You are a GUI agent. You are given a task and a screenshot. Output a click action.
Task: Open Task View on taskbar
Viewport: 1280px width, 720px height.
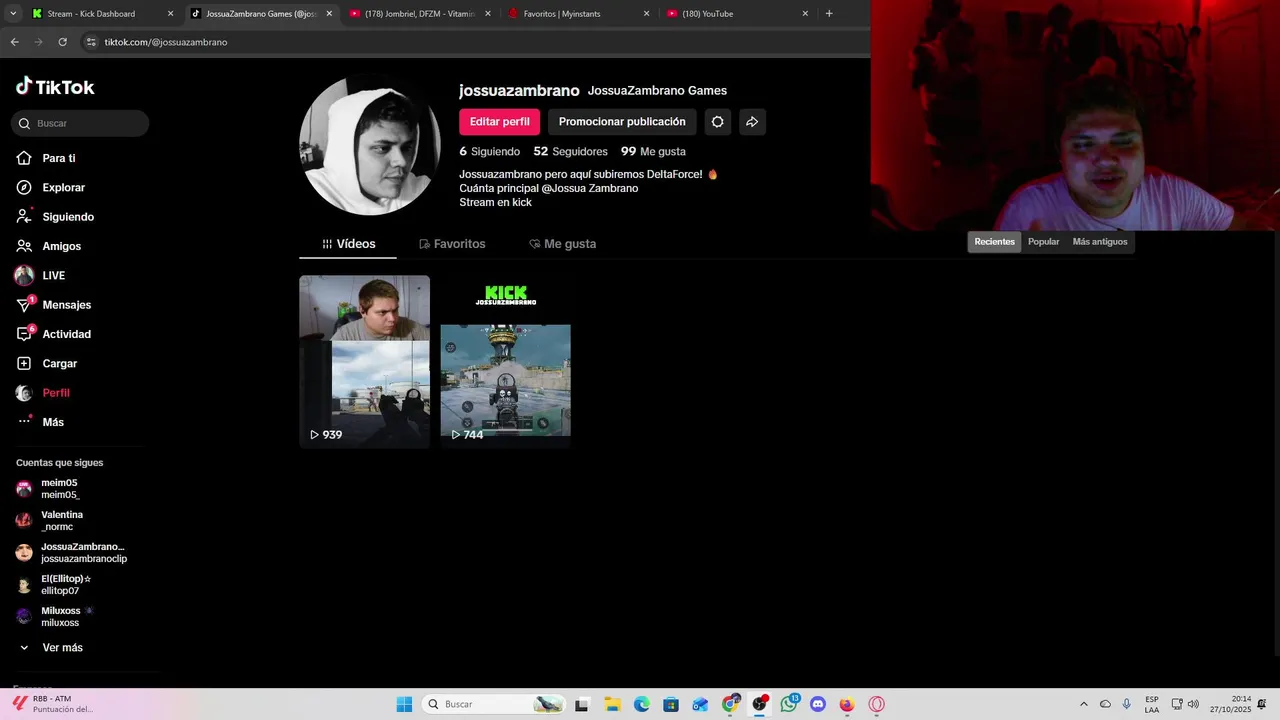tap(582, 704)
